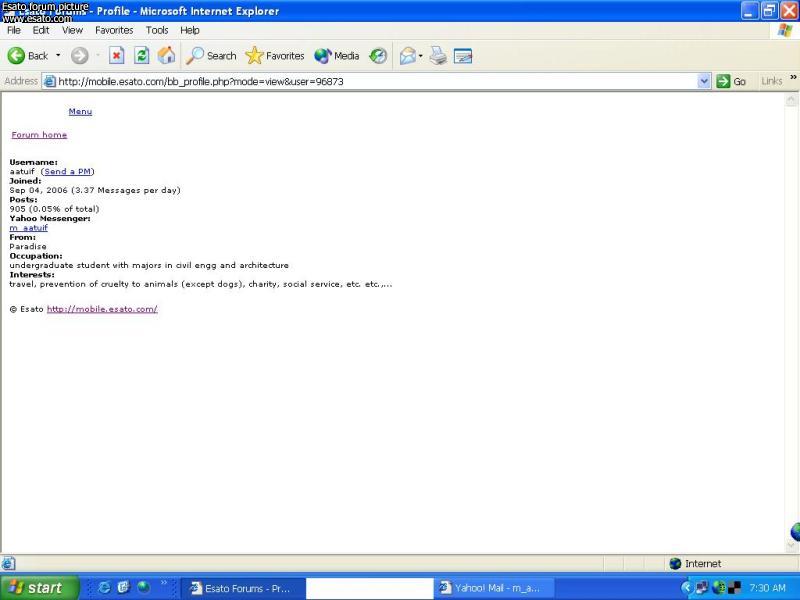Click the network computers tray icon
The image size is (800, 600).
[702, 588]
